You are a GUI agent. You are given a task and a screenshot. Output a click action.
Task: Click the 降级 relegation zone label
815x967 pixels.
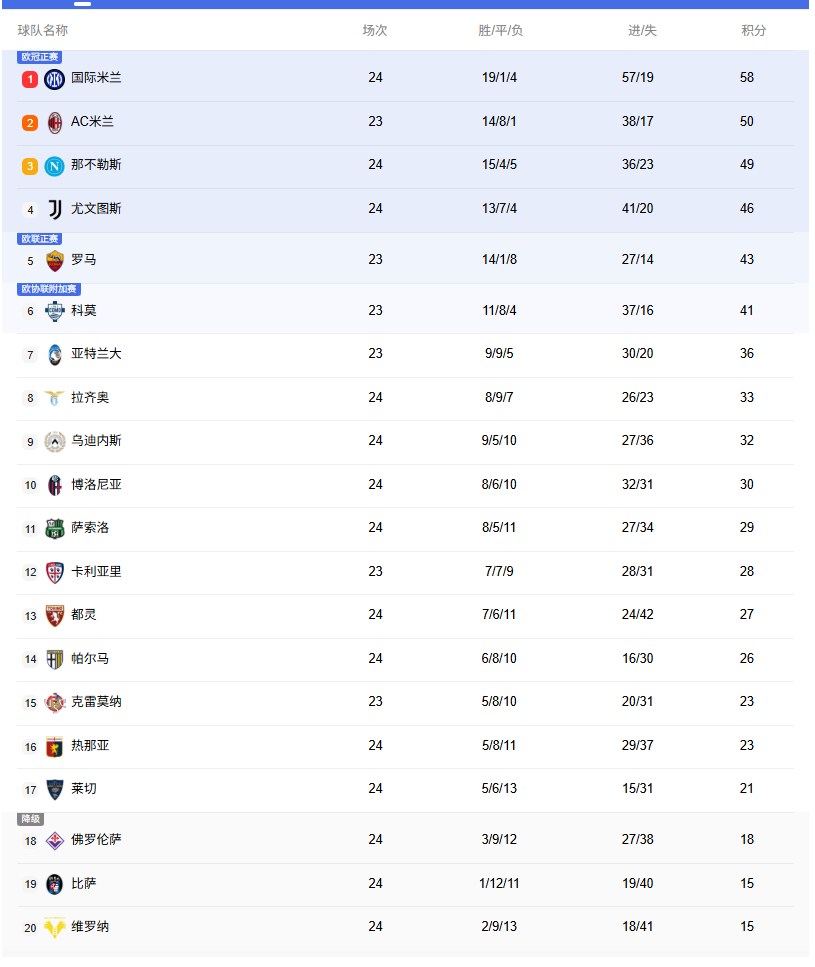point(31,819)
